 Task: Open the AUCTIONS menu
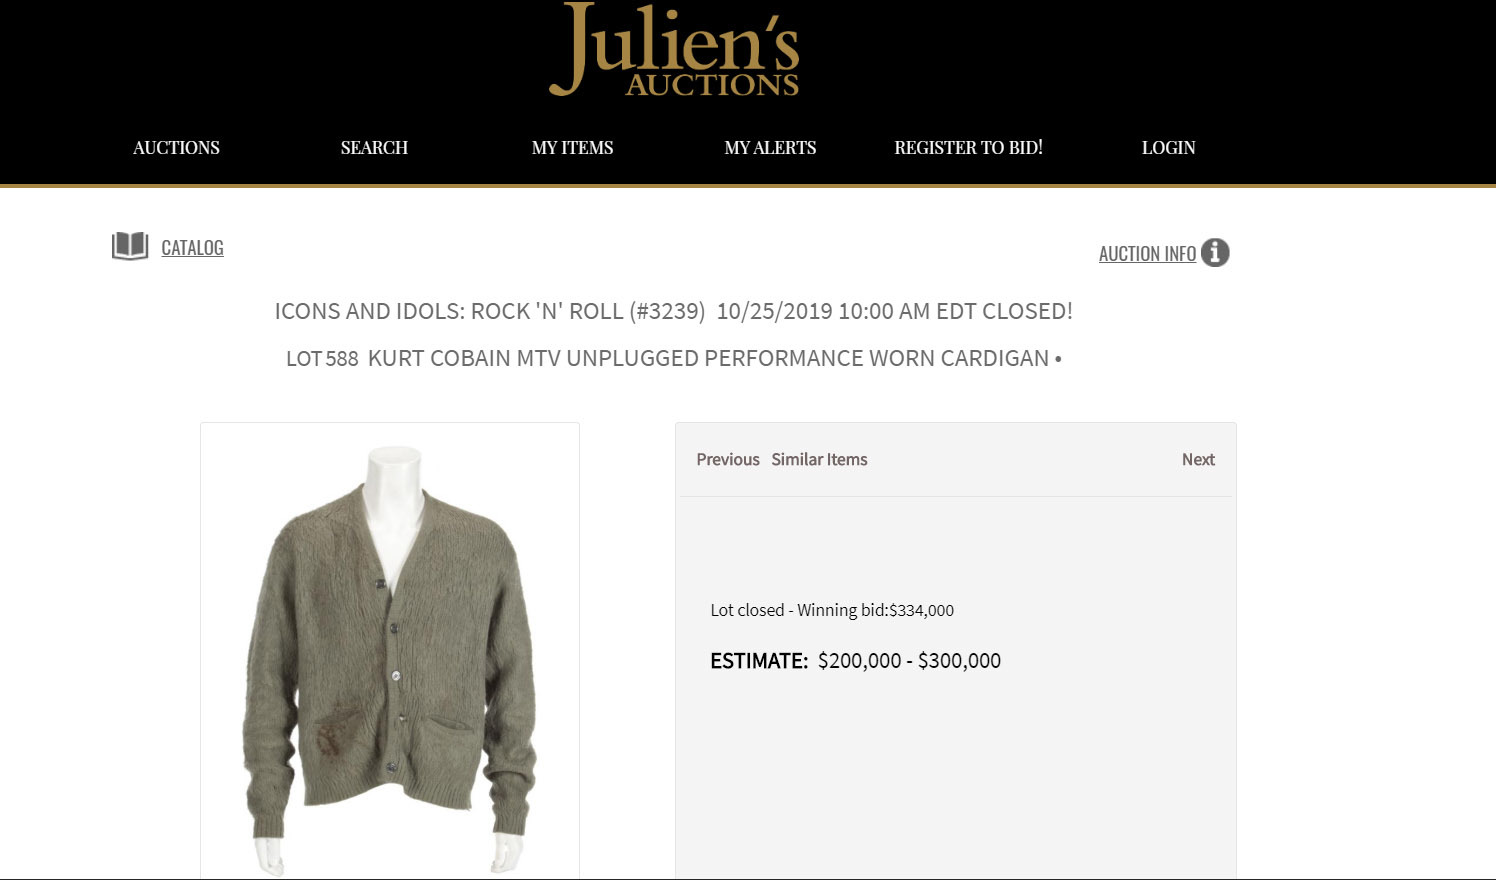click(x=176, y=148)
